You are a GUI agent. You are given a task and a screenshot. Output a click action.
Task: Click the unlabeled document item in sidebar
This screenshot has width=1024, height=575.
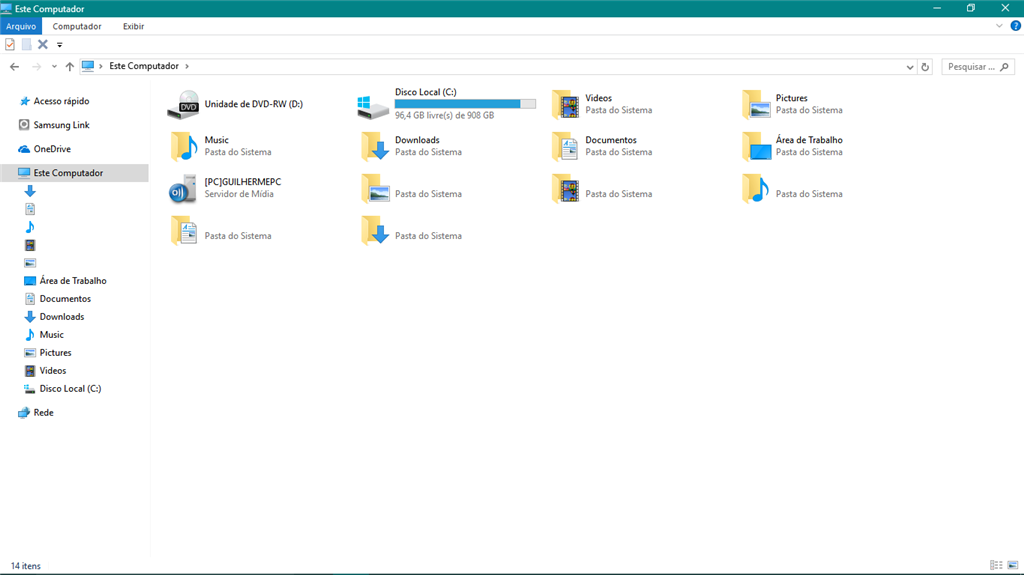click(x=30, y=209)
